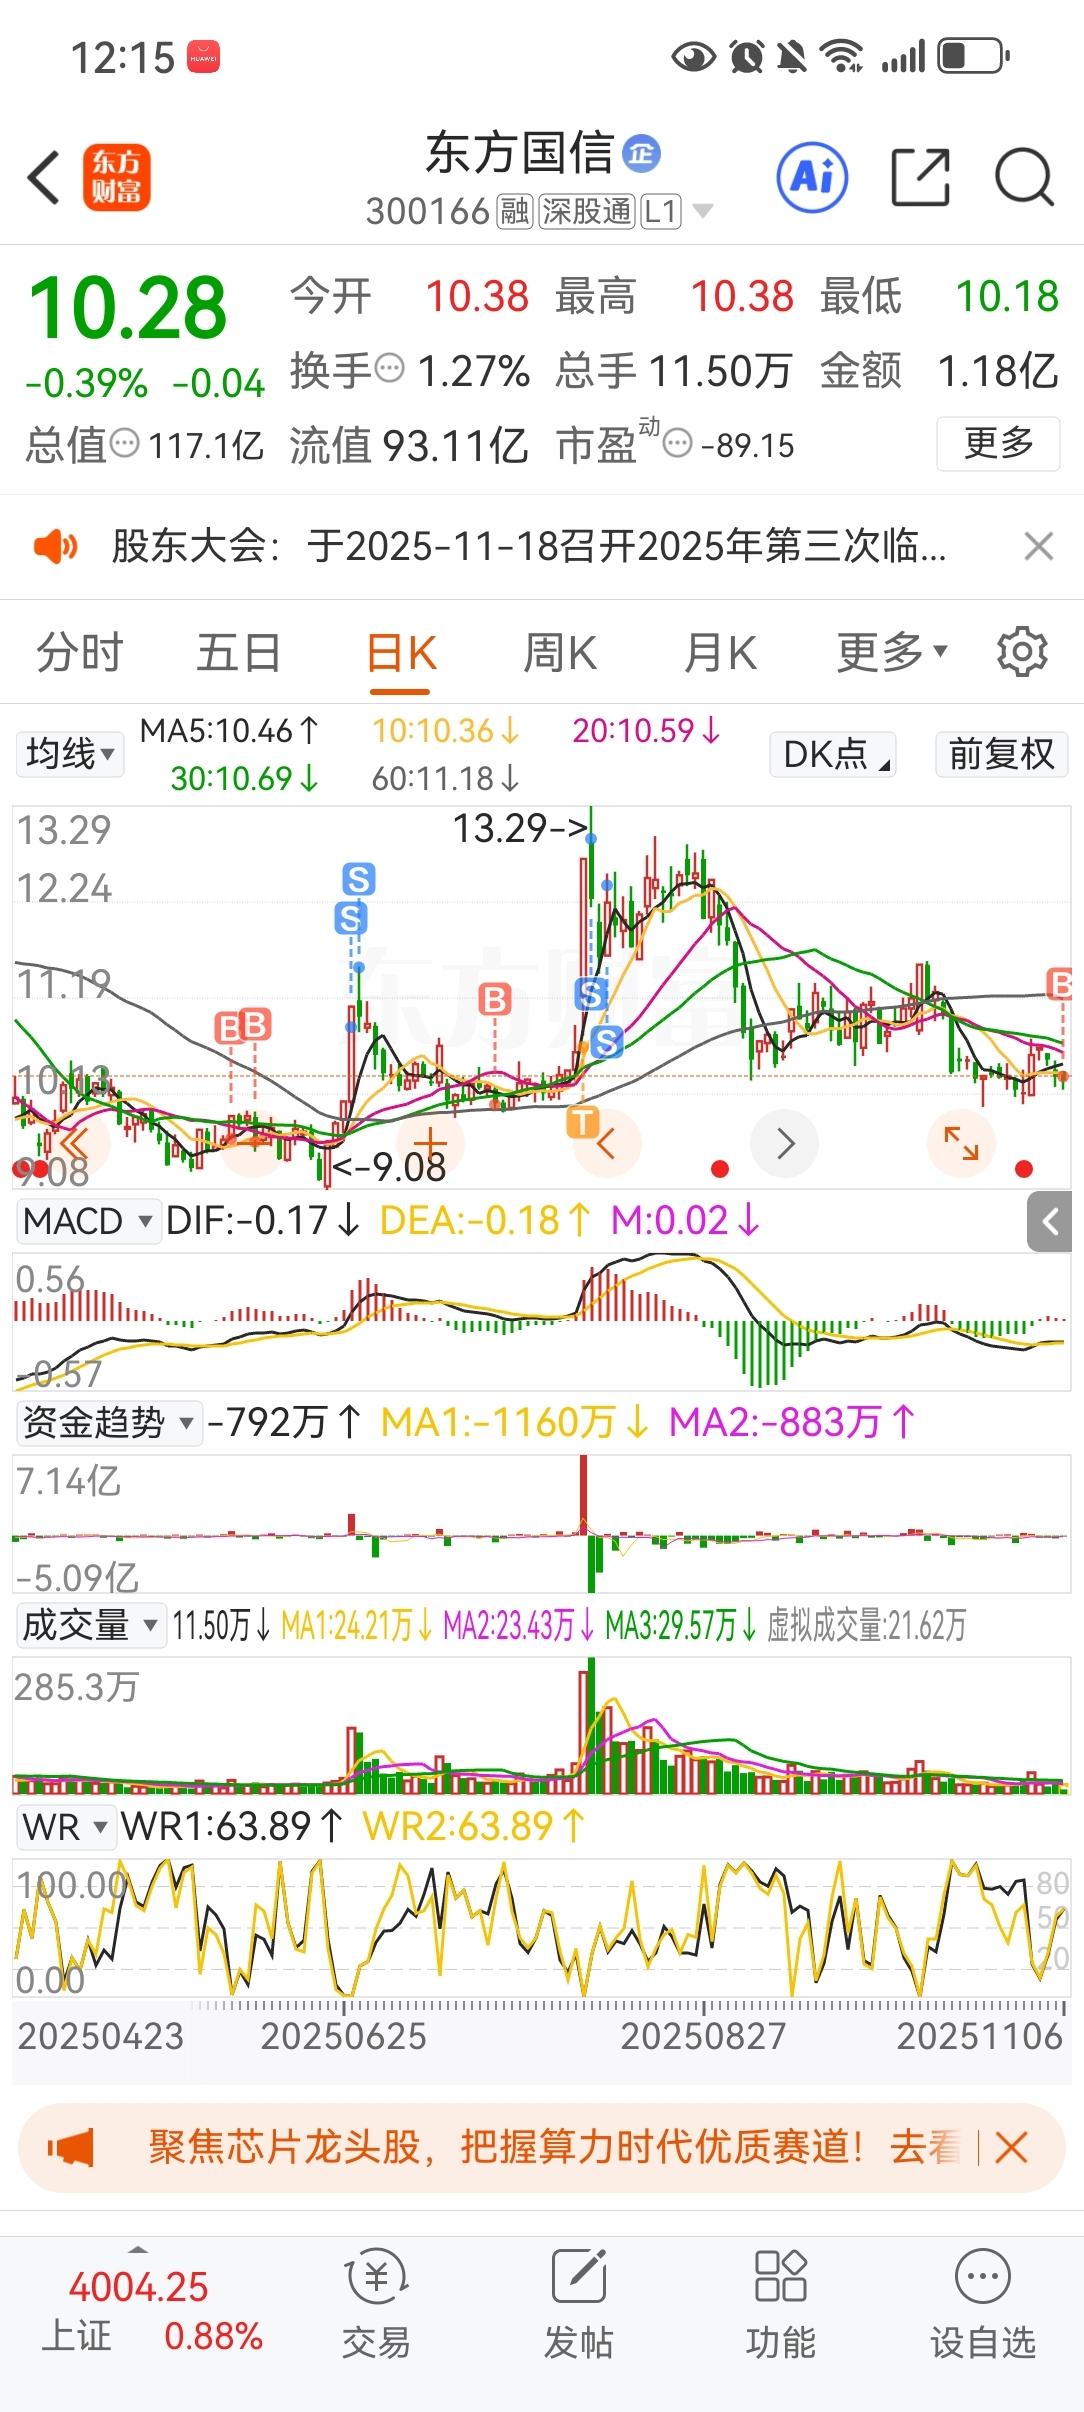The height and width of the screenshot is (2412, 1084).
Task: Open the info bubble next to 换手
Action: 389,368
